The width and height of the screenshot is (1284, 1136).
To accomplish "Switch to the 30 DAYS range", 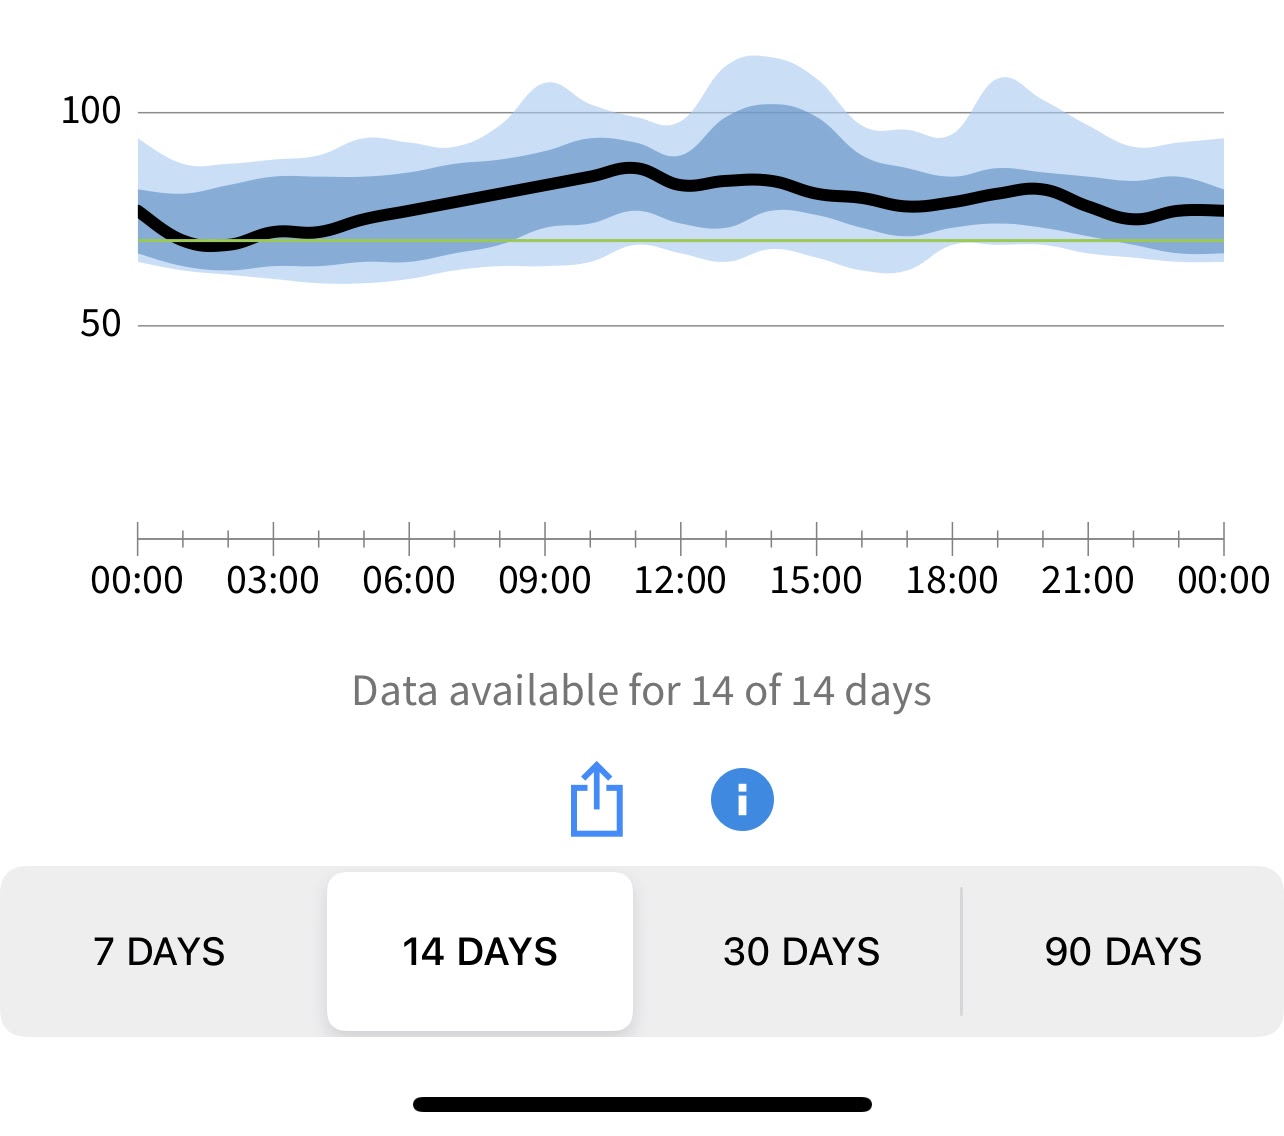I will [801, 952].
